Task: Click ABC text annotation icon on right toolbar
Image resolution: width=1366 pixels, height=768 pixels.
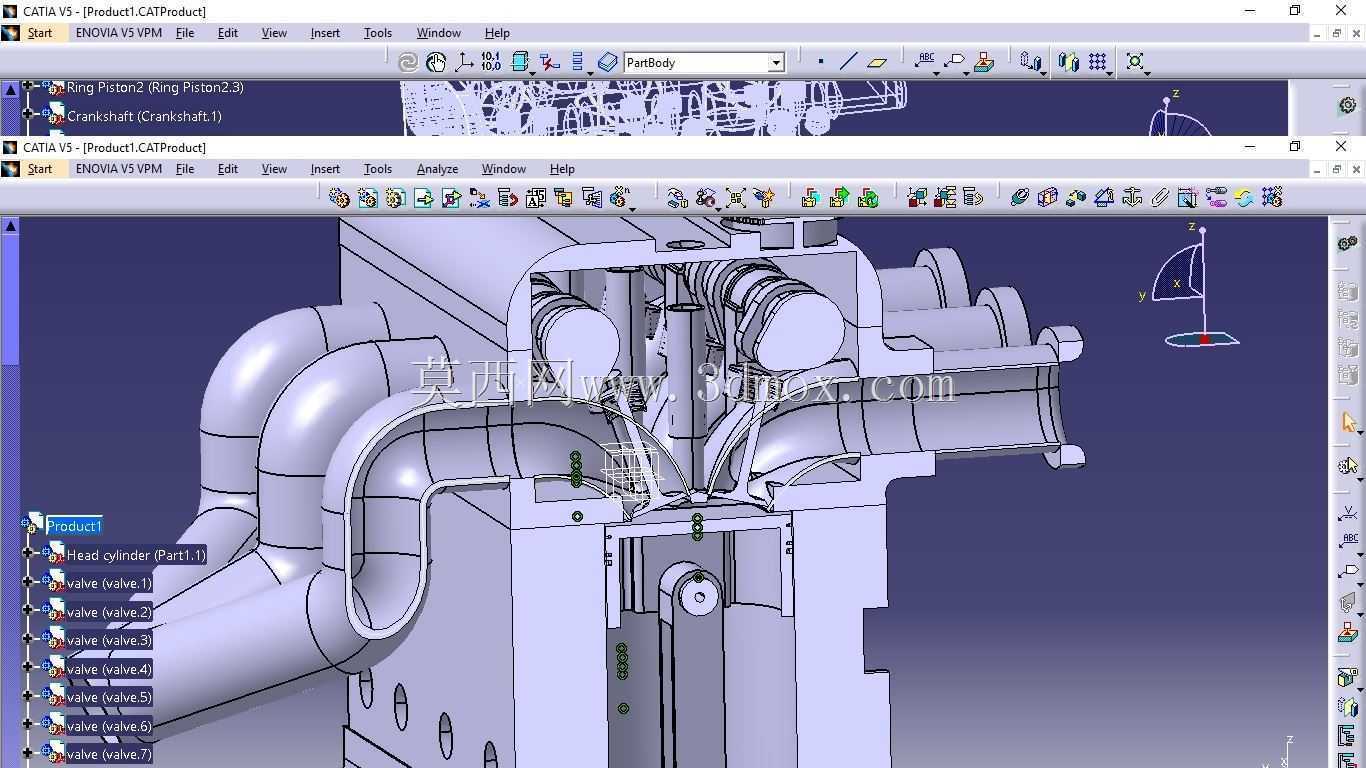Action: click(1348, 541)
